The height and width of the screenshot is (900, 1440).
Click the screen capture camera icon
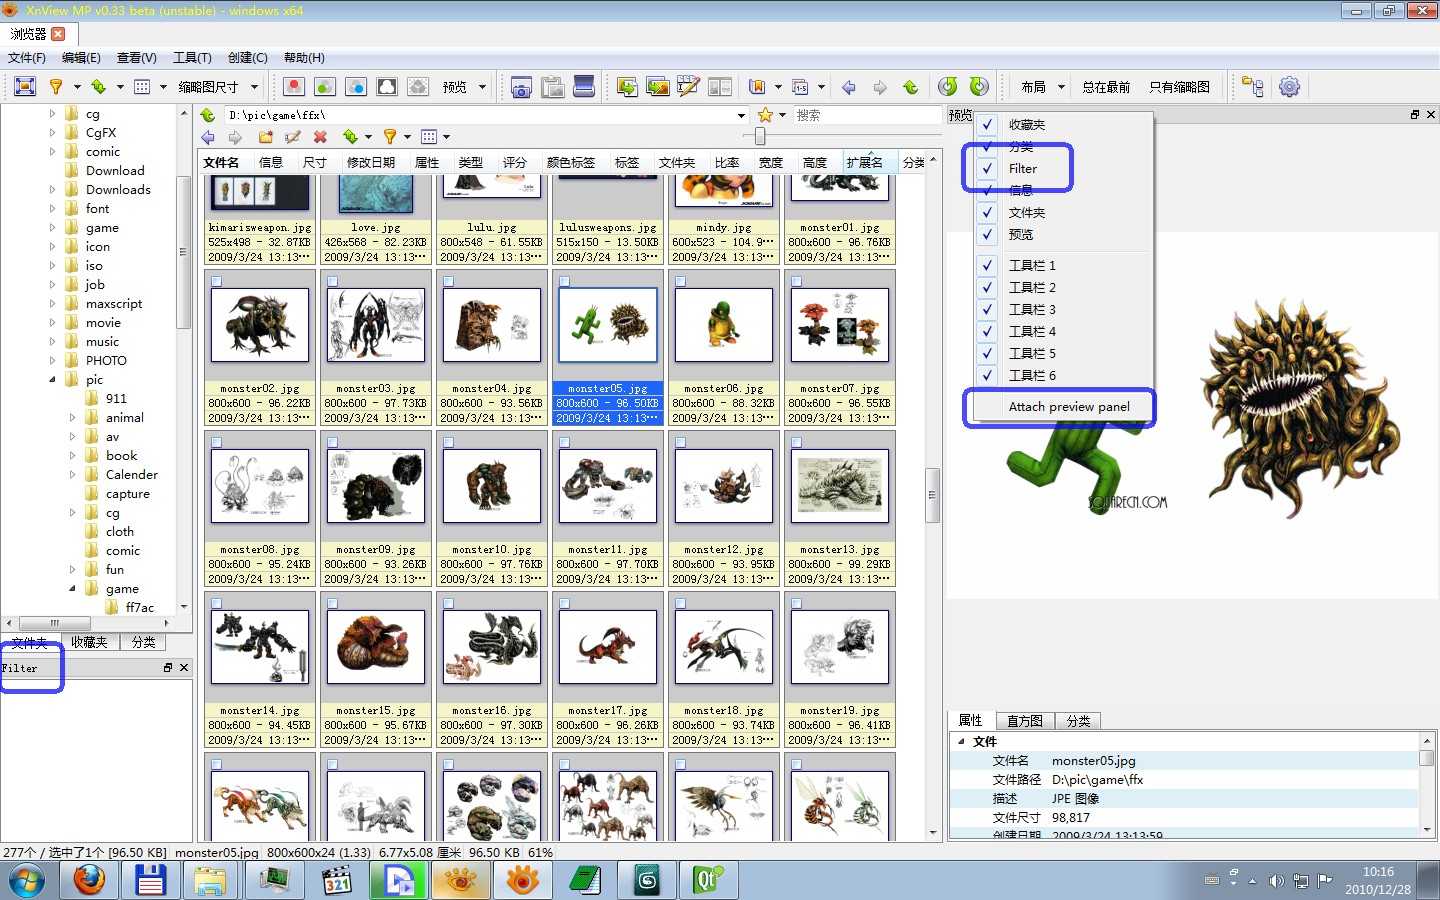[521, 87]
